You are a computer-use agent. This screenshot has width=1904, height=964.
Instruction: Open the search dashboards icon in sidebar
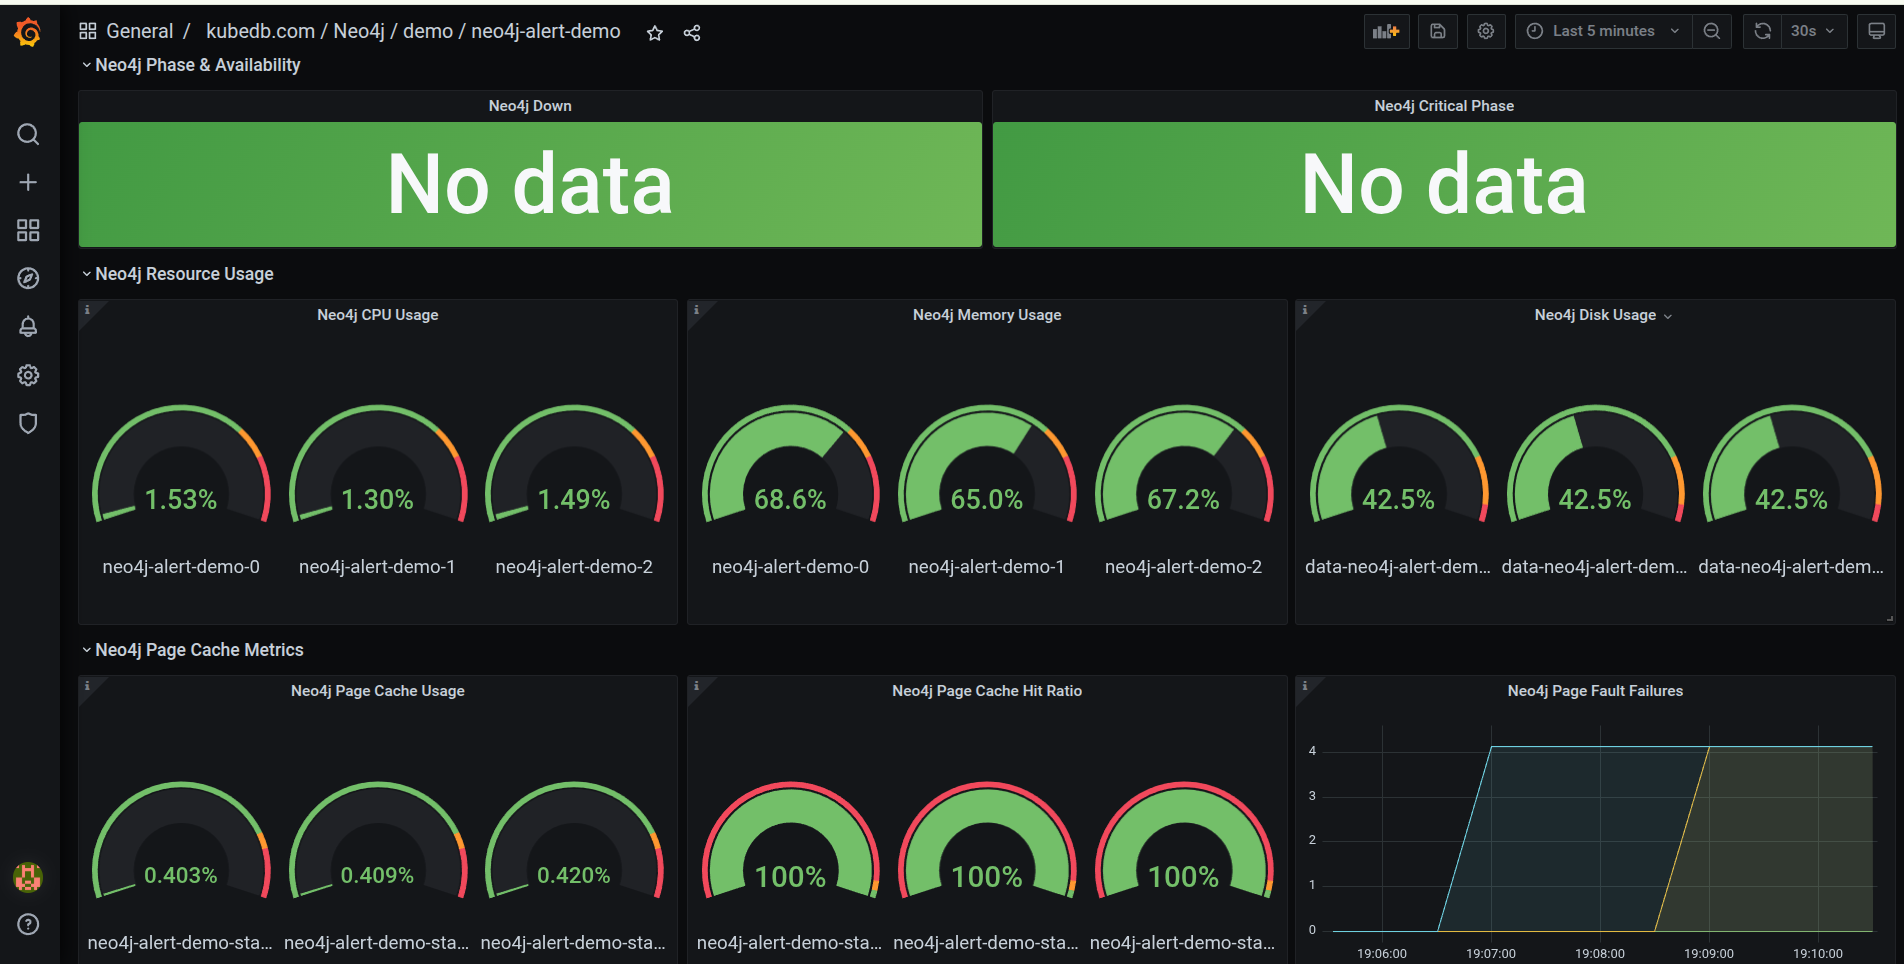coord(28,134)
